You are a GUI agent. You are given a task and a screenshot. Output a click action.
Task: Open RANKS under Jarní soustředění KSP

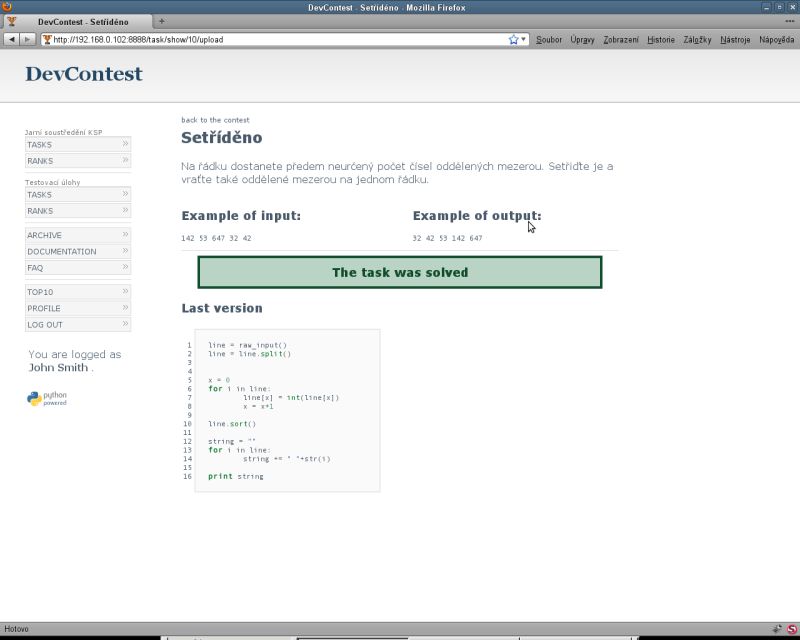[x=78, y=161]
